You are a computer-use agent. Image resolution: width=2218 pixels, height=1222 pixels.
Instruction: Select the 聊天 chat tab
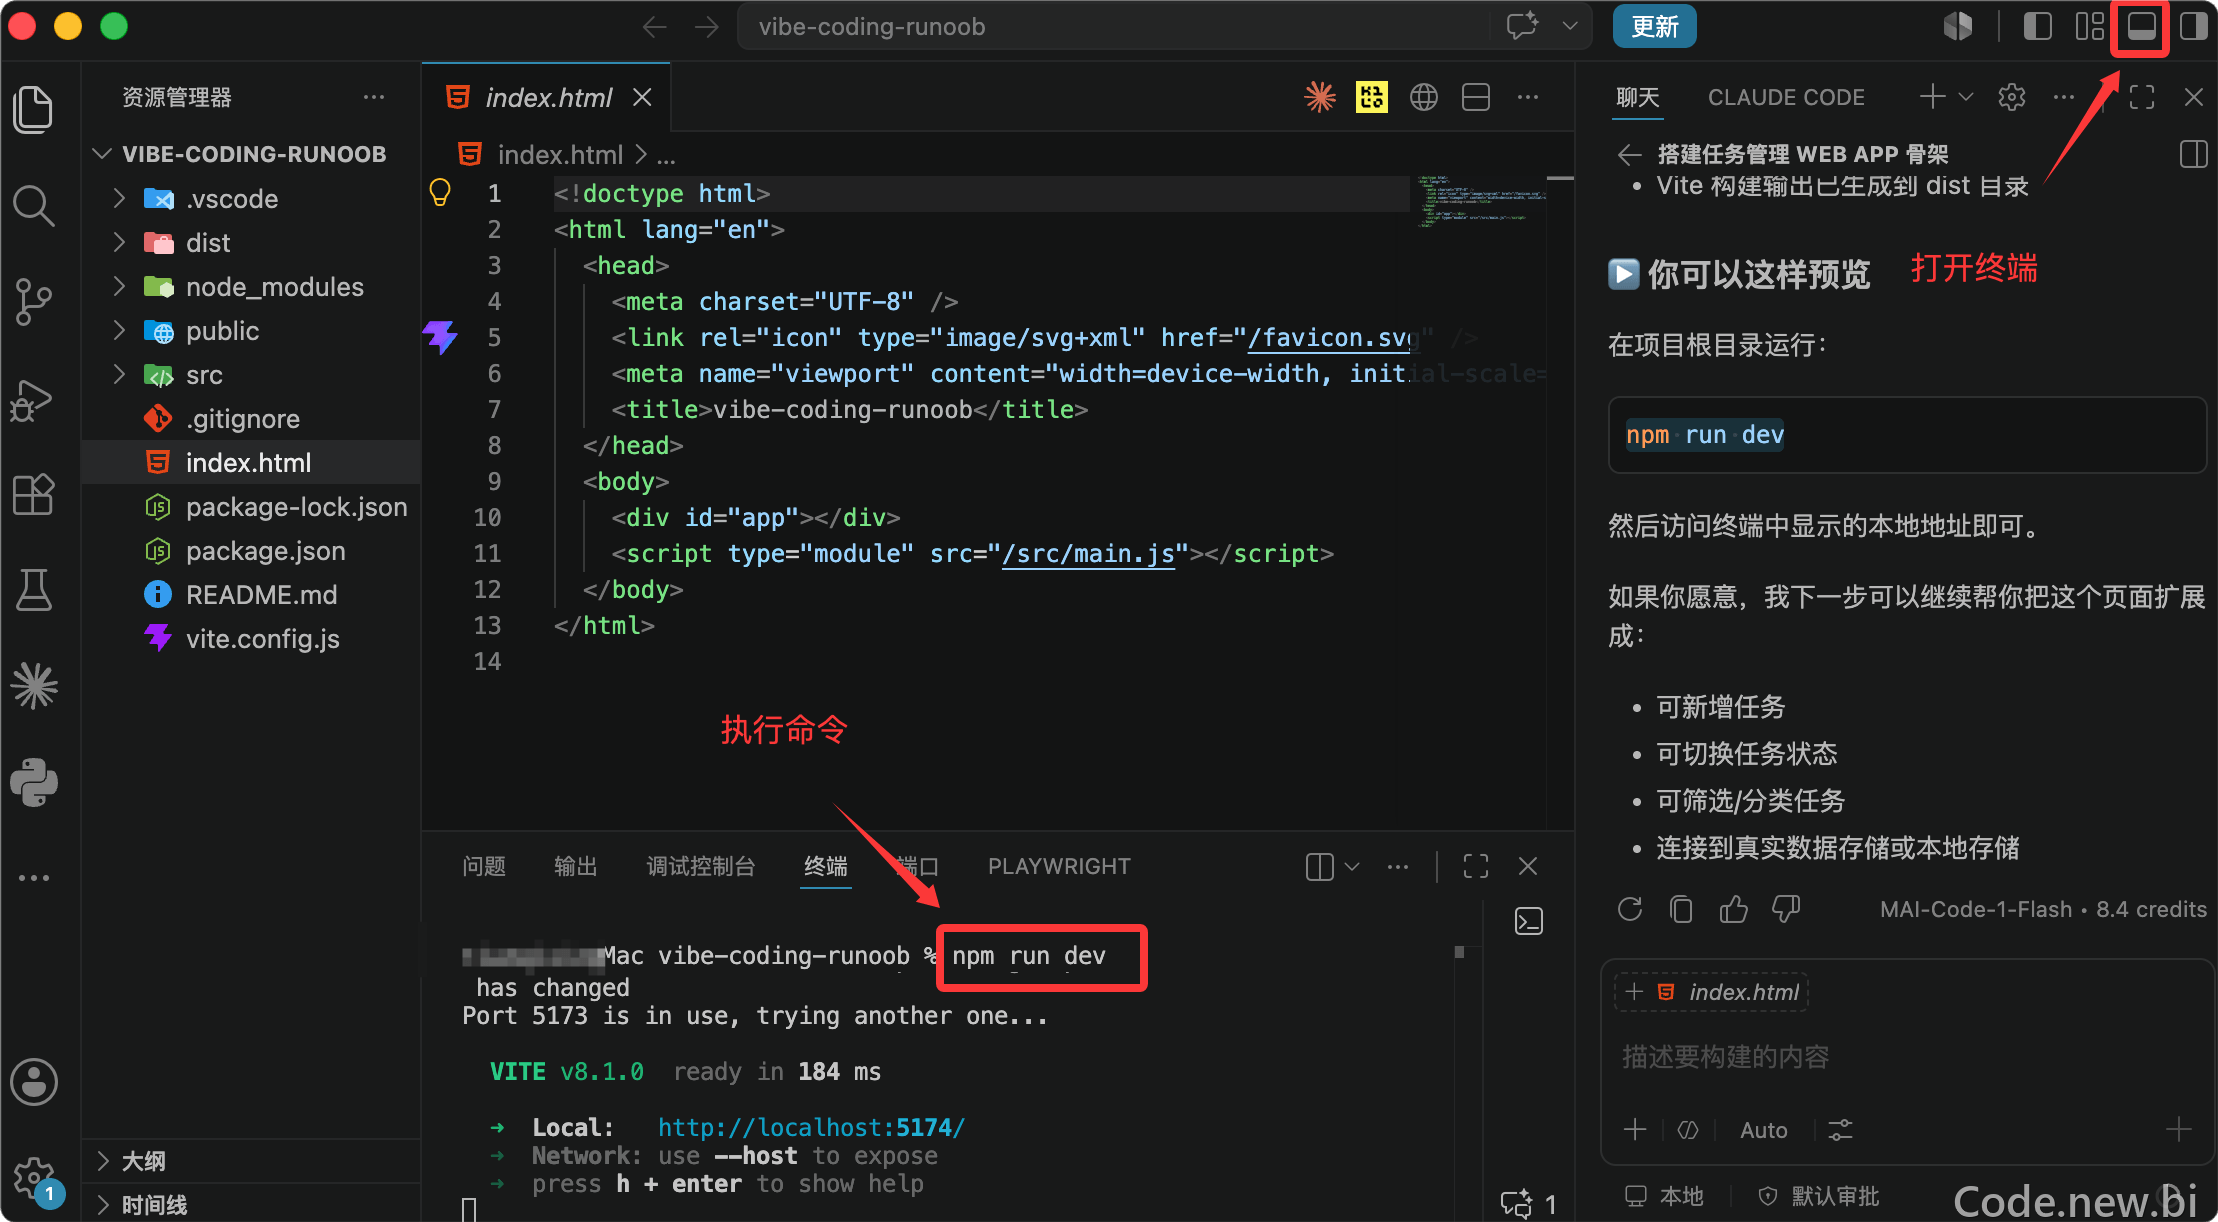pos(1638,97)
